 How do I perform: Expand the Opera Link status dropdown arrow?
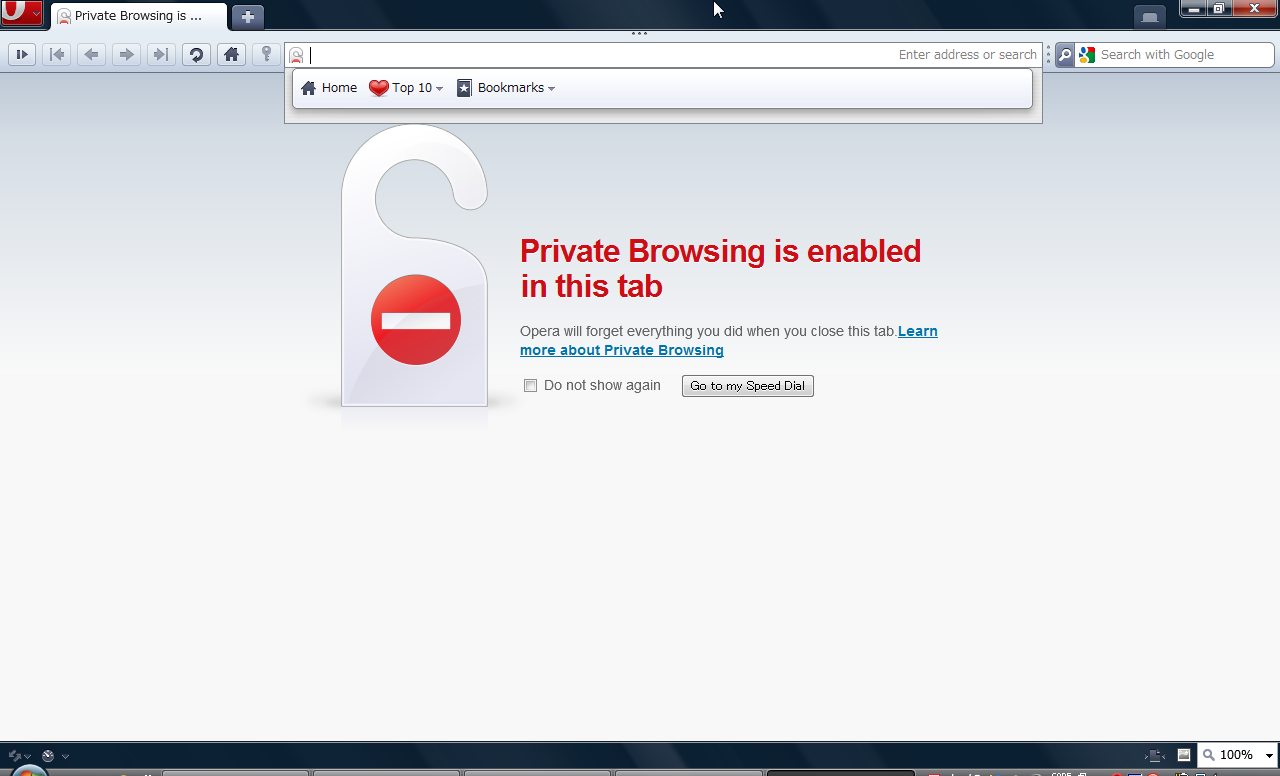coord(28,757)
